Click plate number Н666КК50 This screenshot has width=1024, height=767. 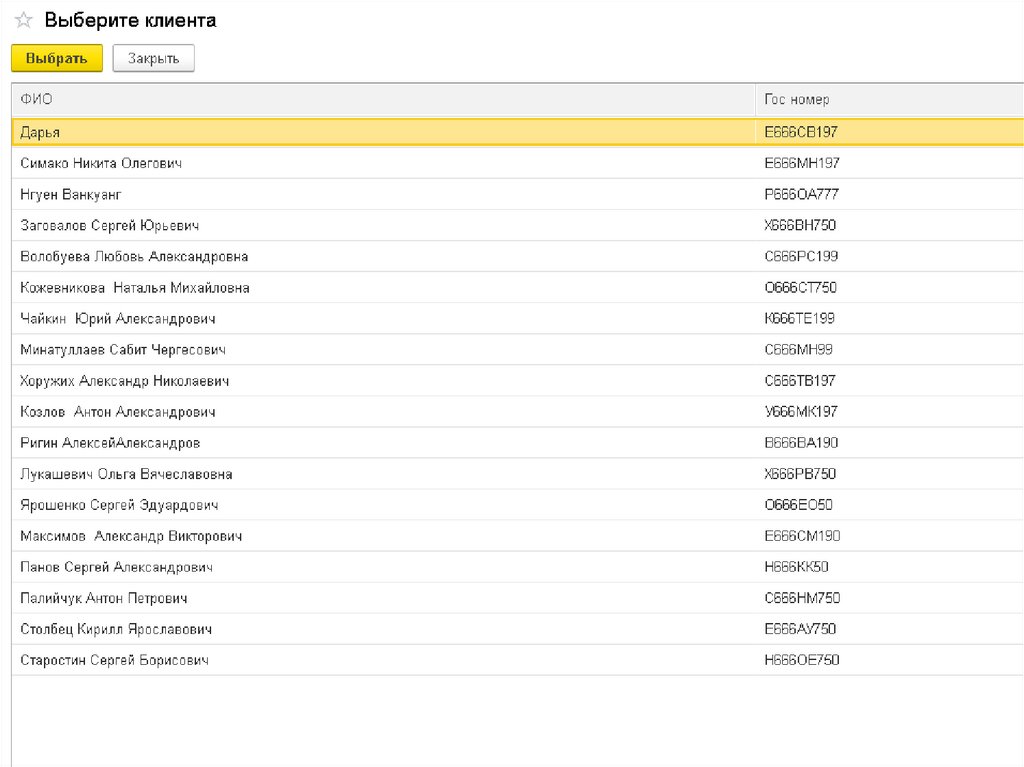(796, 567)
